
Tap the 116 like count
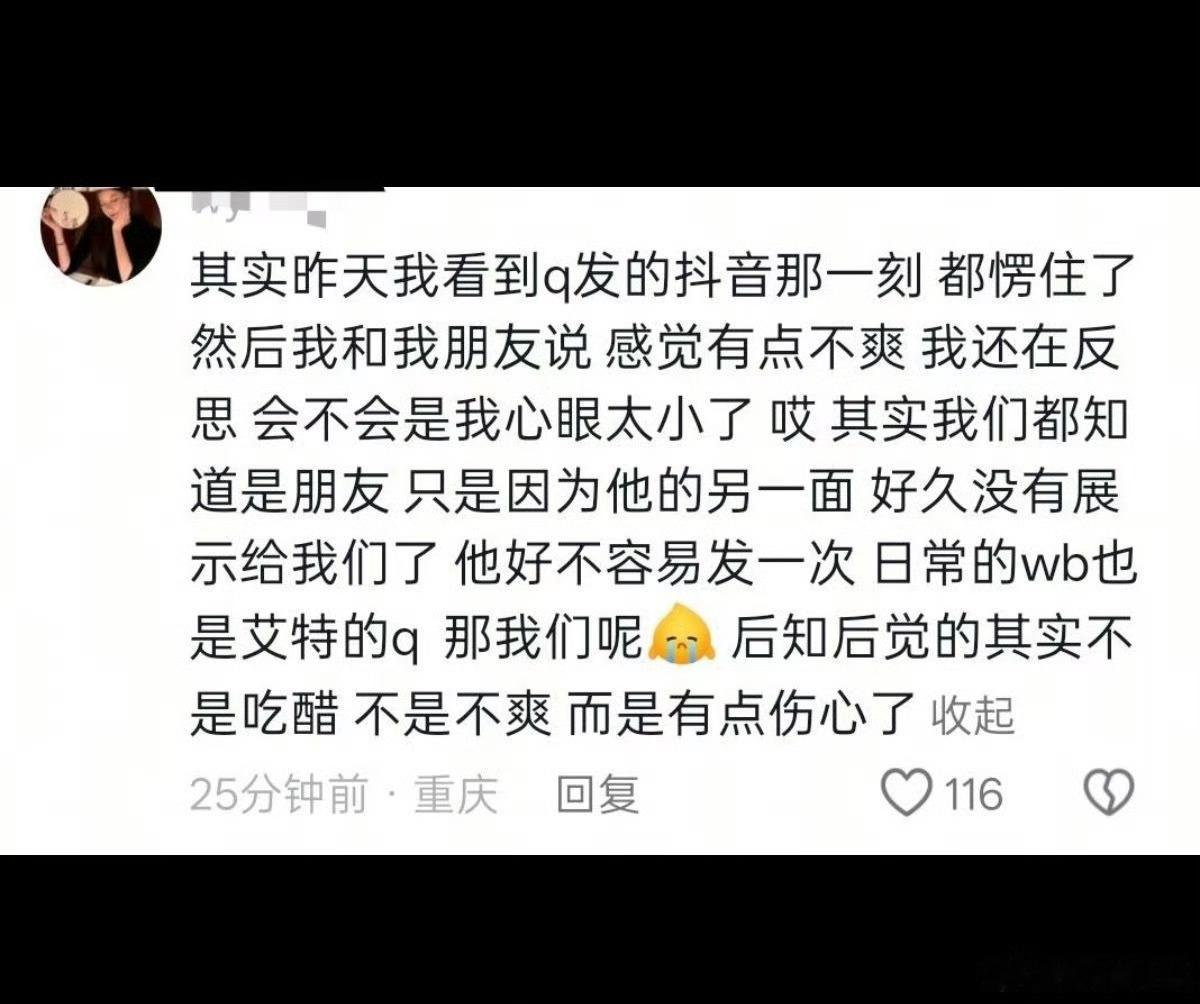(974, 795)
